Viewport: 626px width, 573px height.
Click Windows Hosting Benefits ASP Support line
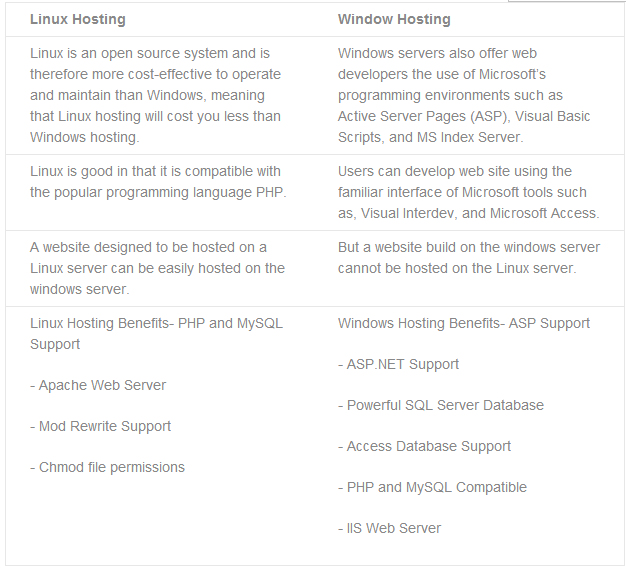[464, 323]
